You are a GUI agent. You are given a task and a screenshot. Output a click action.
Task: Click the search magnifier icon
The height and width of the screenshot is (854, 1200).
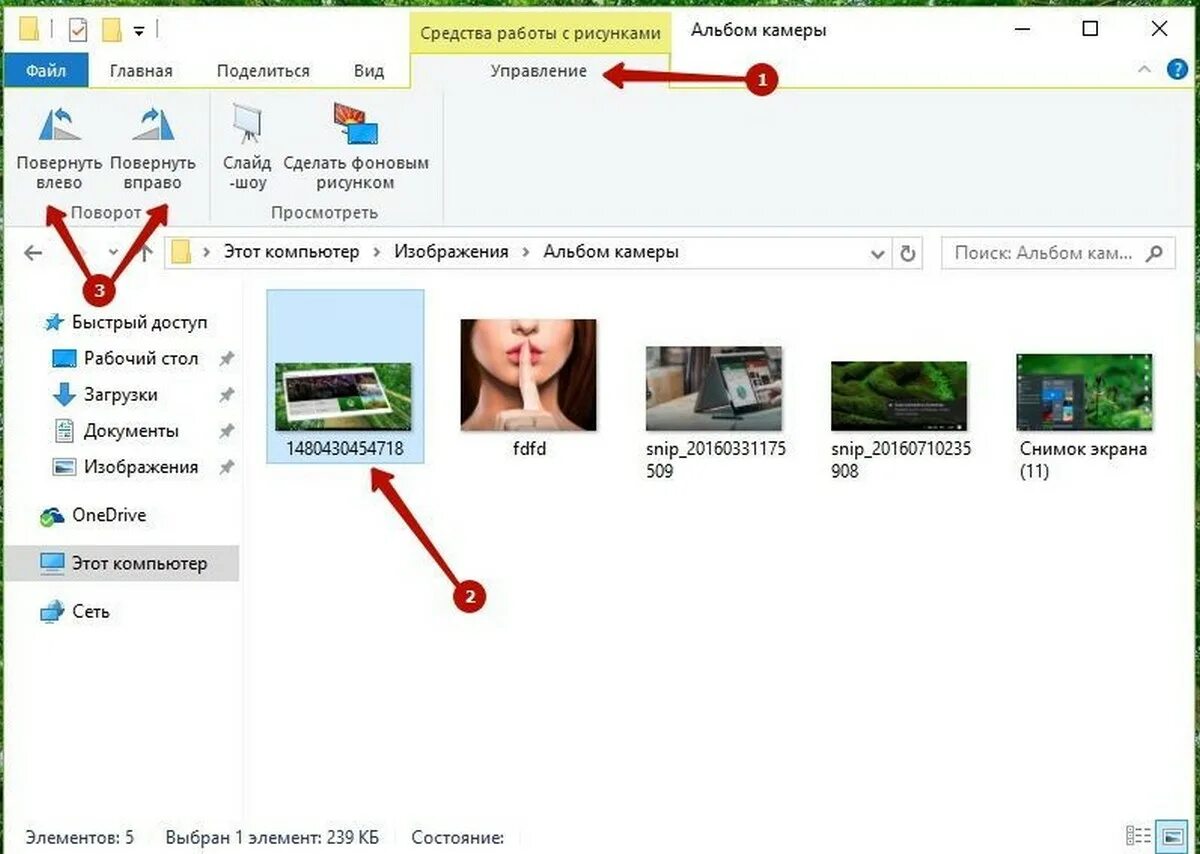[1155, 253]
